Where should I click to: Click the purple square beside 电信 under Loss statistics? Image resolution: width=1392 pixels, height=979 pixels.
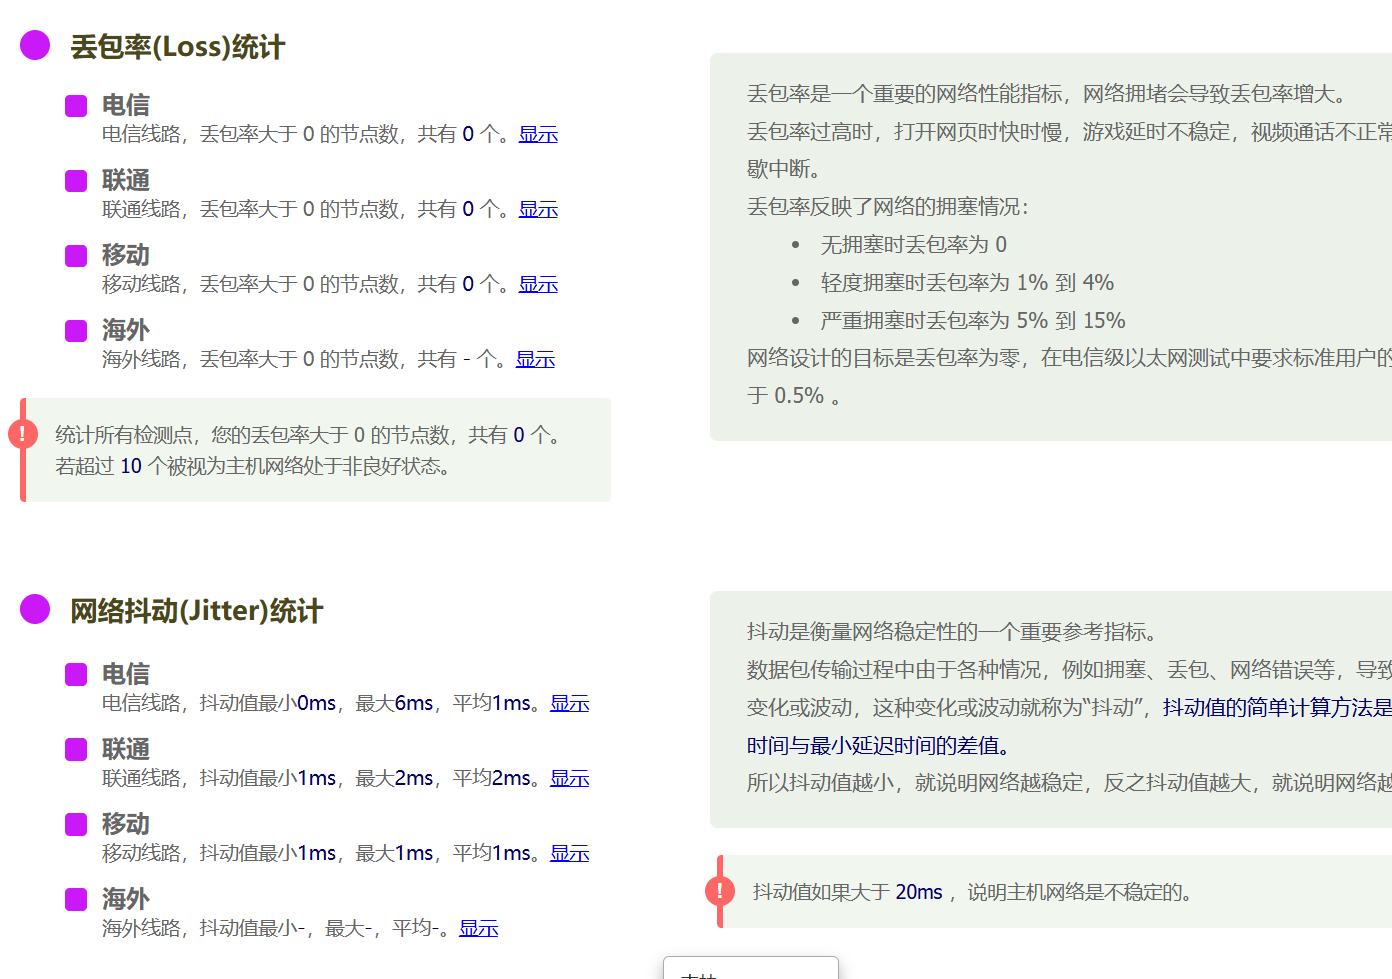point(76,105)
